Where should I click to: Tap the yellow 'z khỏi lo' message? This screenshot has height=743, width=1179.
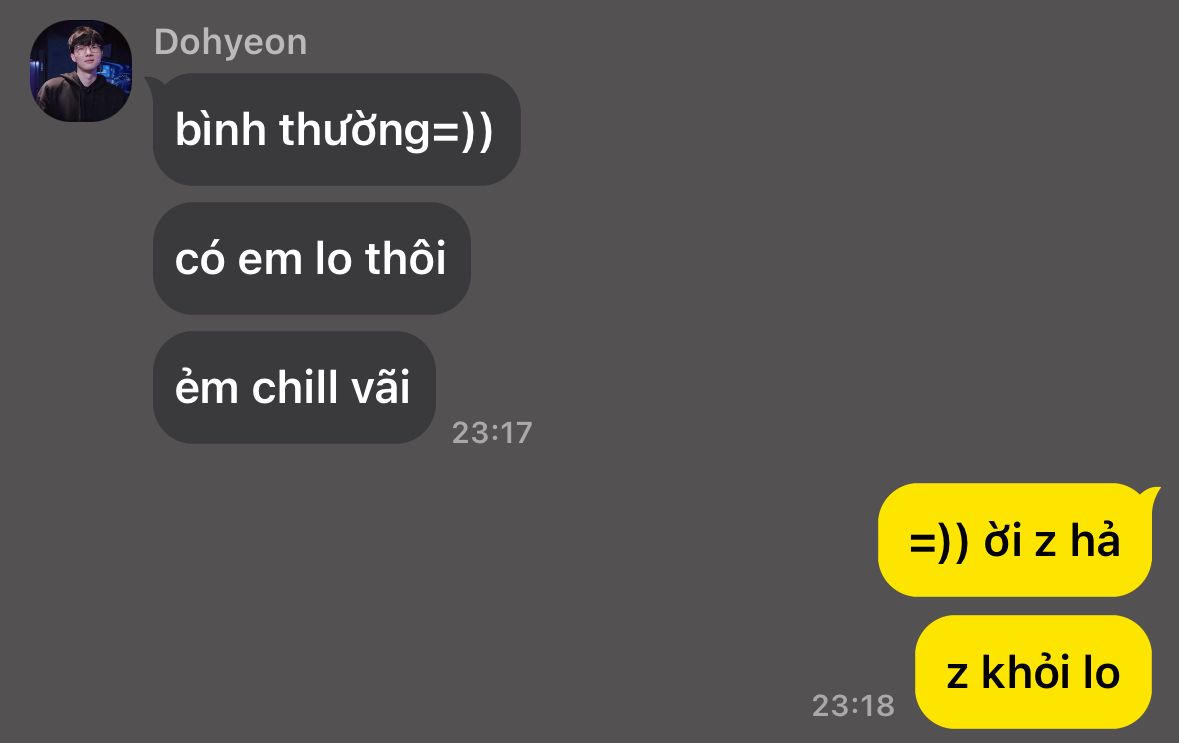1033,672
